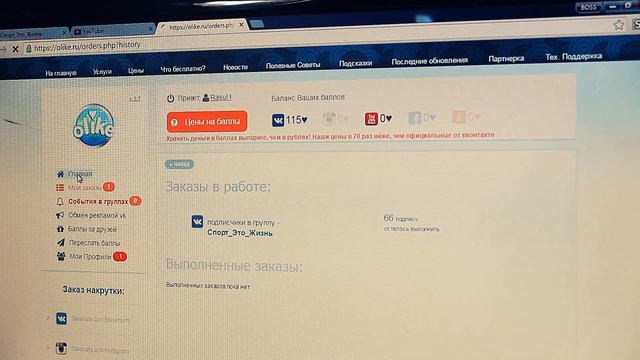Screen dimensions: 640x360
Task: Open Мои Профили in the sidebar
Action: (90, 257)
